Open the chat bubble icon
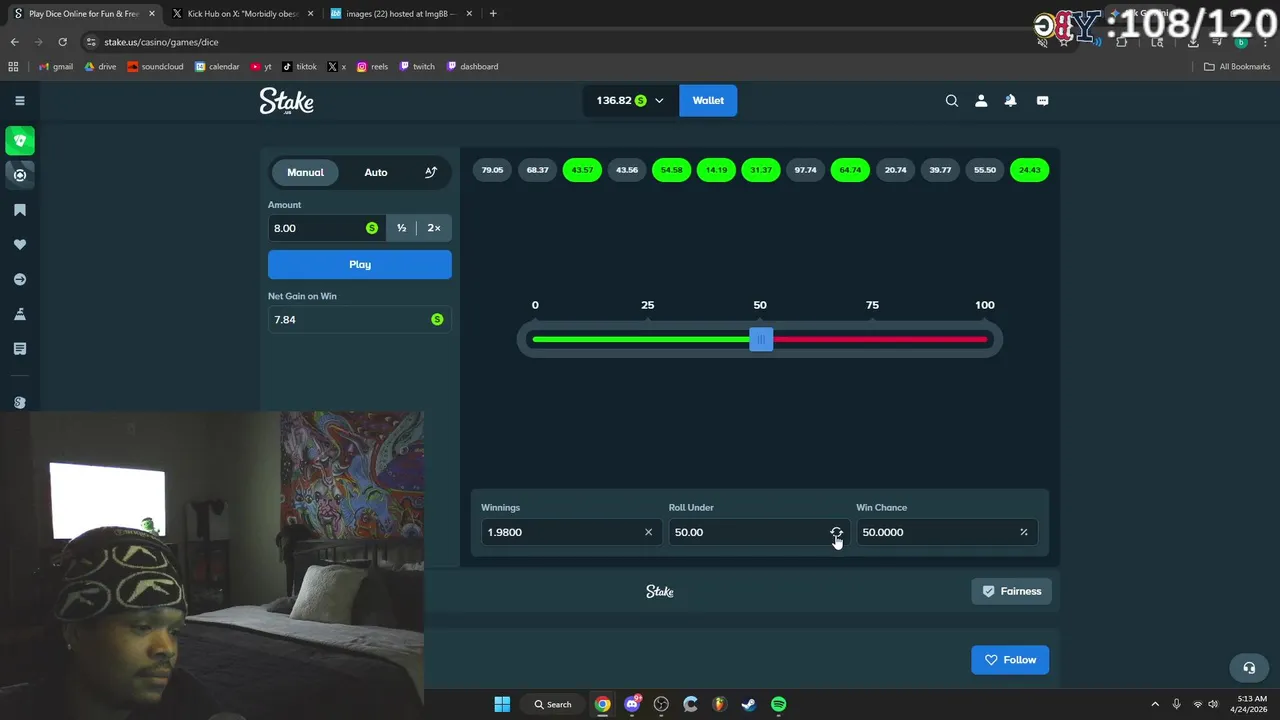Image resolution: width=1280 pixels, height=720 pixels. 1042,100
